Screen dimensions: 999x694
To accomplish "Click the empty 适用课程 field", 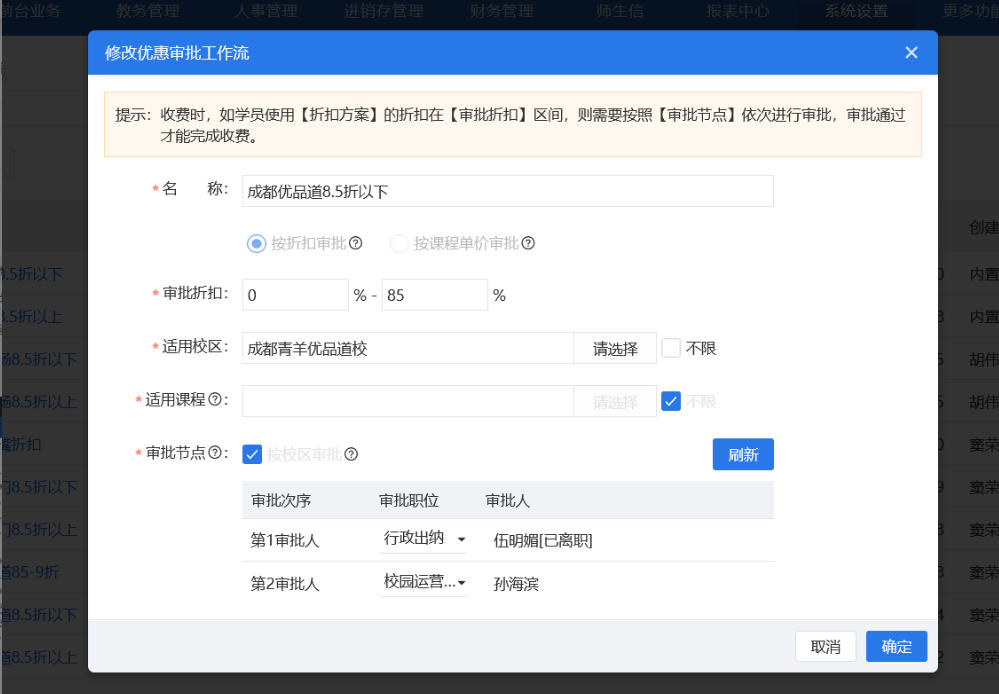I will pos(408,402).
